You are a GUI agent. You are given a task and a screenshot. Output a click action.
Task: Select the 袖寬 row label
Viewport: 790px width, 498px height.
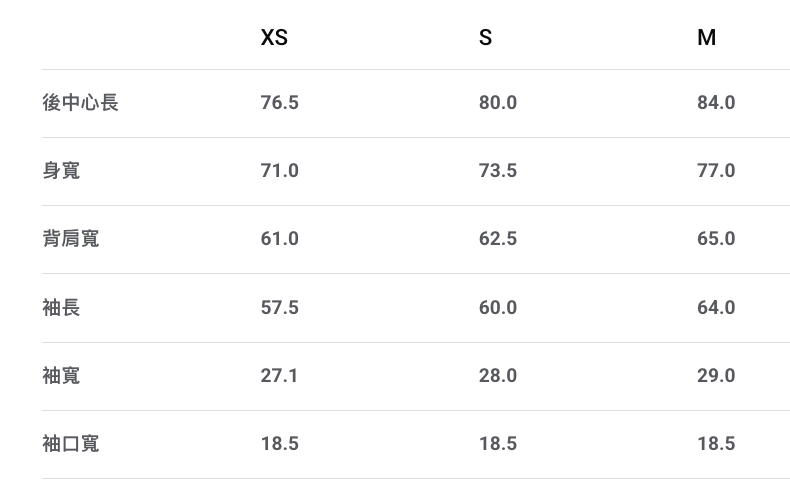[61, 375]
